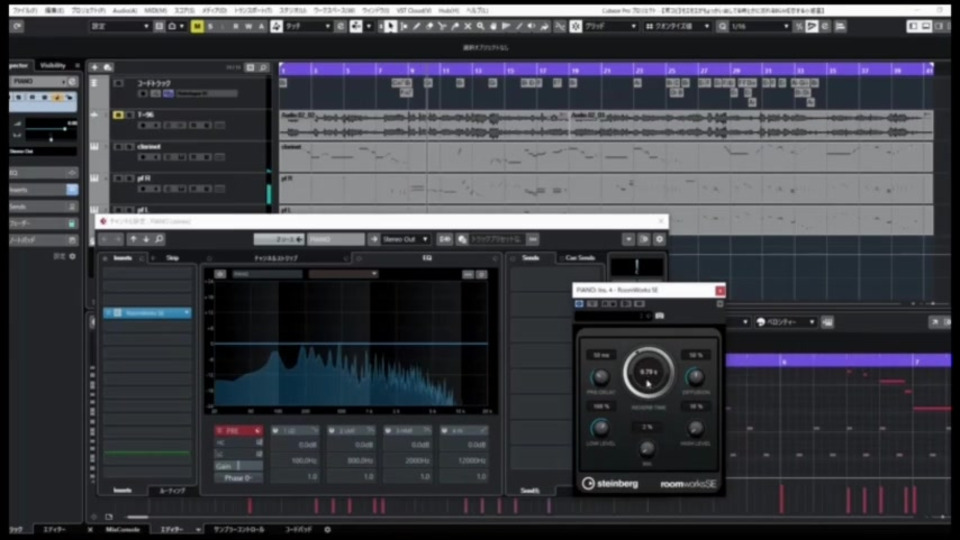Select the RoomWorks SE insert slot
This screenshot has height=540, width=960.
pos(147,313)
